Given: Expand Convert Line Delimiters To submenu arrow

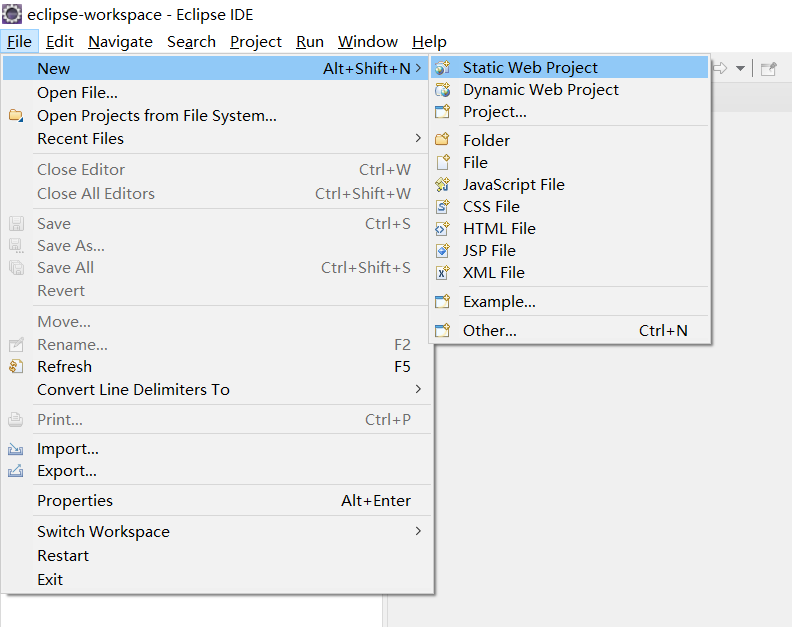Looking at the screenshot, I should coord(418,389).
